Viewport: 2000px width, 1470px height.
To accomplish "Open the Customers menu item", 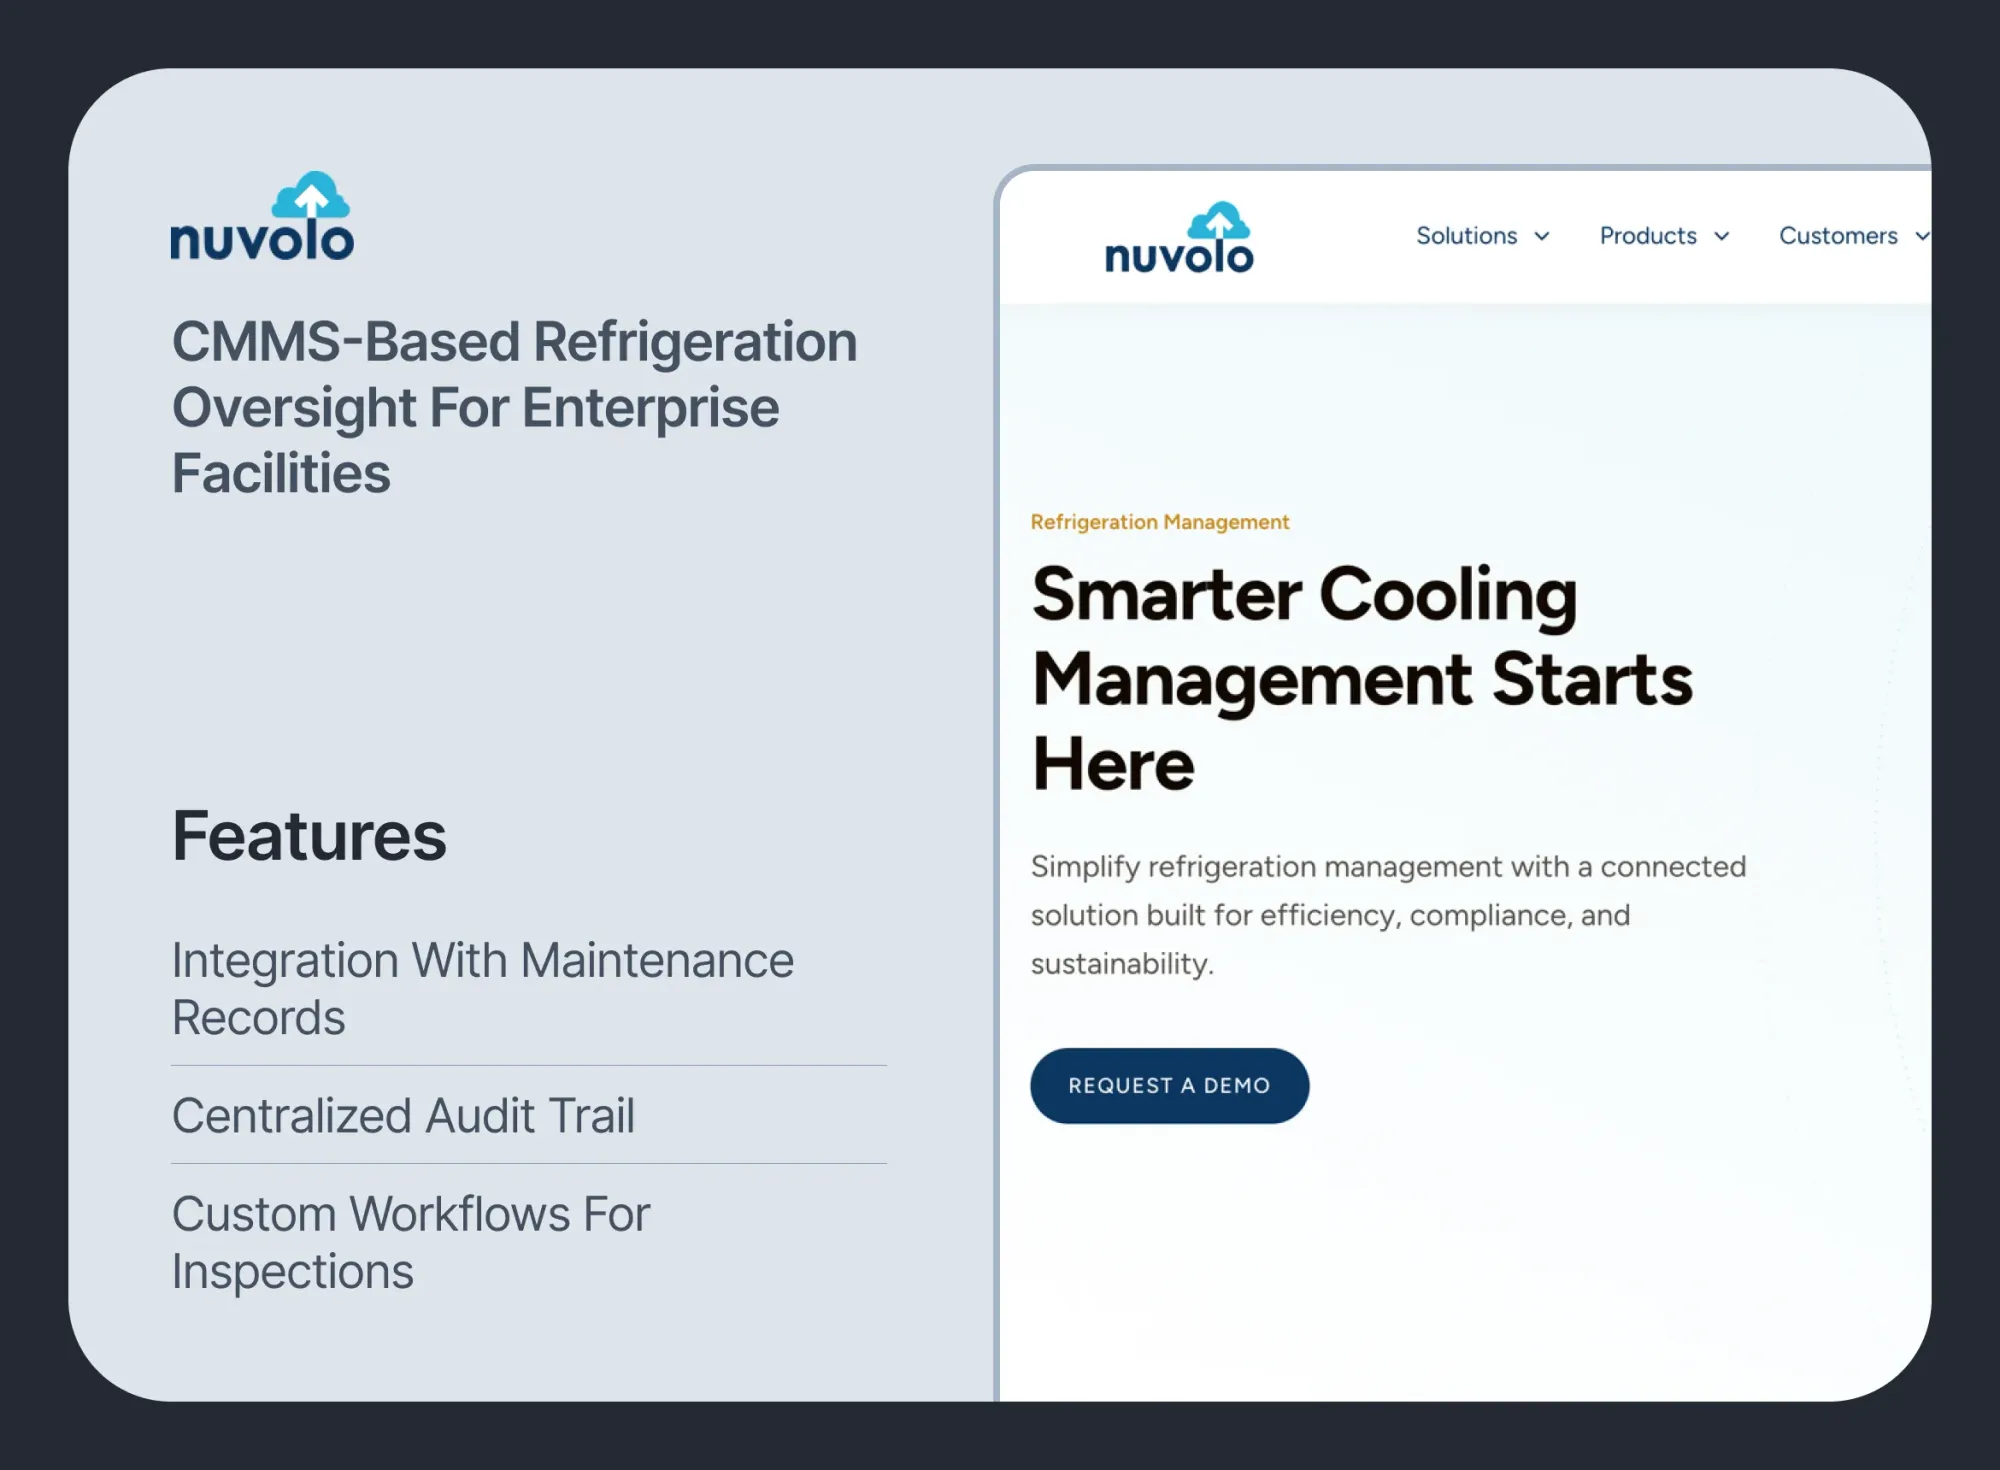I will pyautogui.click(x=1838, y=236).
